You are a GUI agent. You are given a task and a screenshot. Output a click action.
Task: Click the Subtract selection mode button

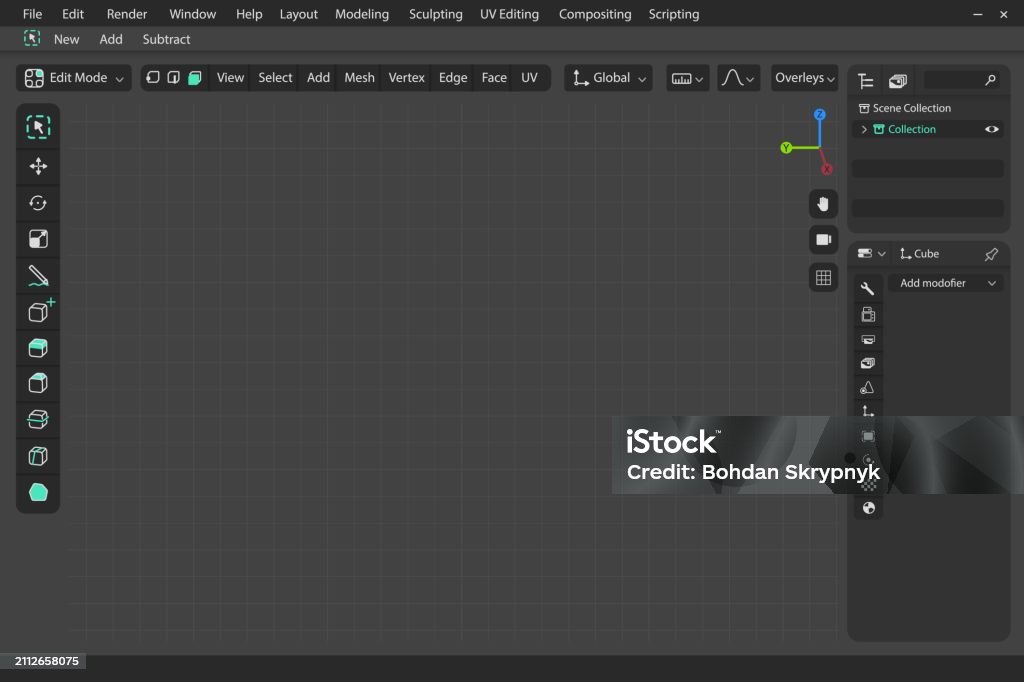coord(166,39)
